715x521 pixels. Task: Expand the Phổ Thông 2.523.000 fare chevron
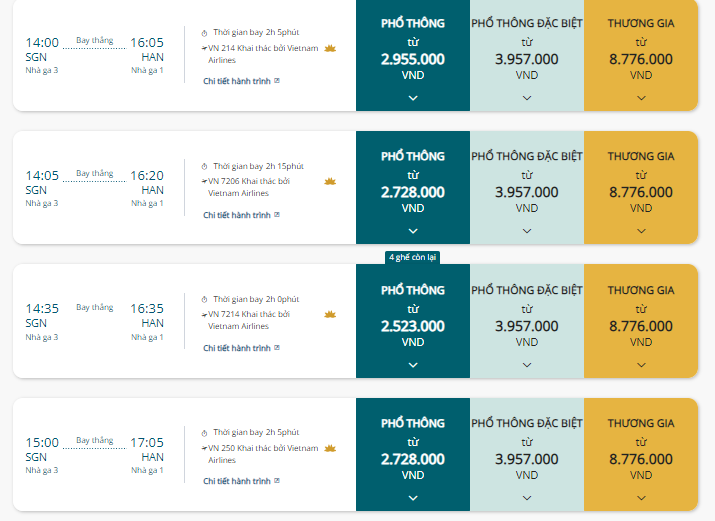tap(413, 365)
